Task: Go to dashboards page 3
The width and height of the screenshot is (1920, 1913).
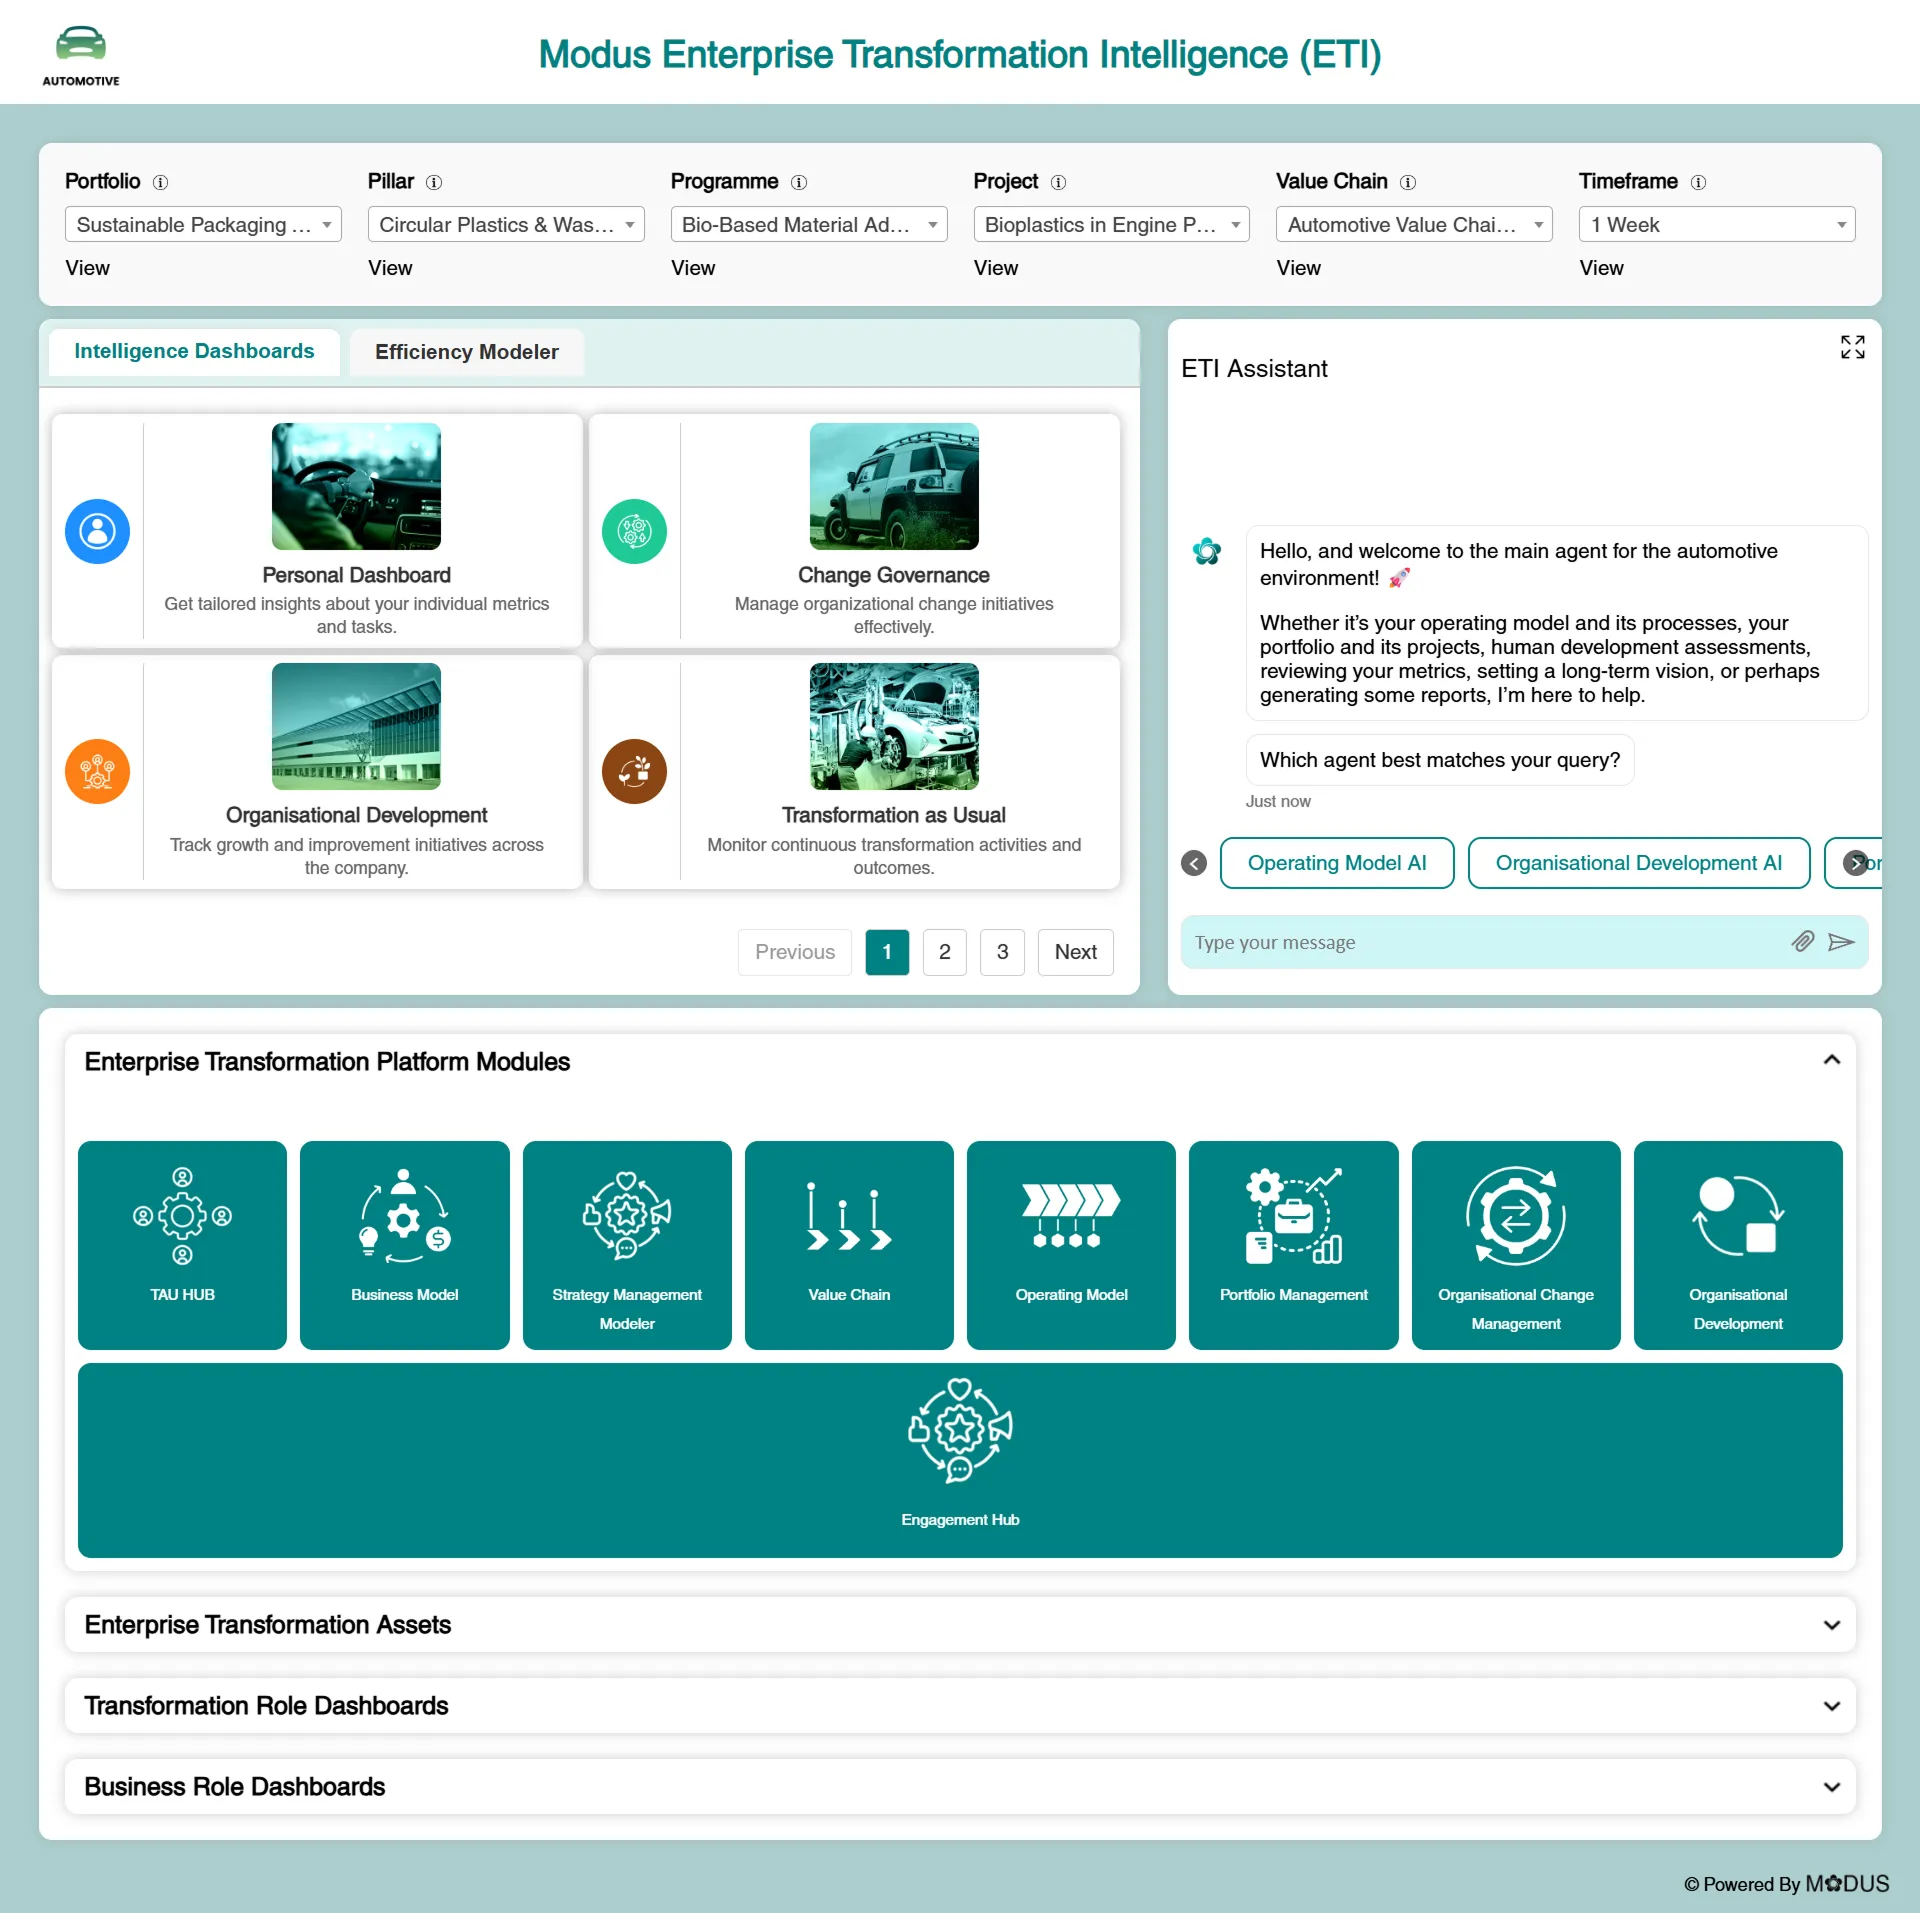Action: 1002,952
